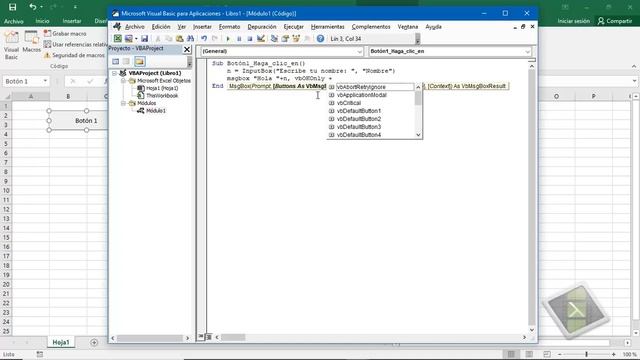The width and height of the screenshot is (640, 360).
Task: Open the Ayuda menu
Action: coord(433,27)
